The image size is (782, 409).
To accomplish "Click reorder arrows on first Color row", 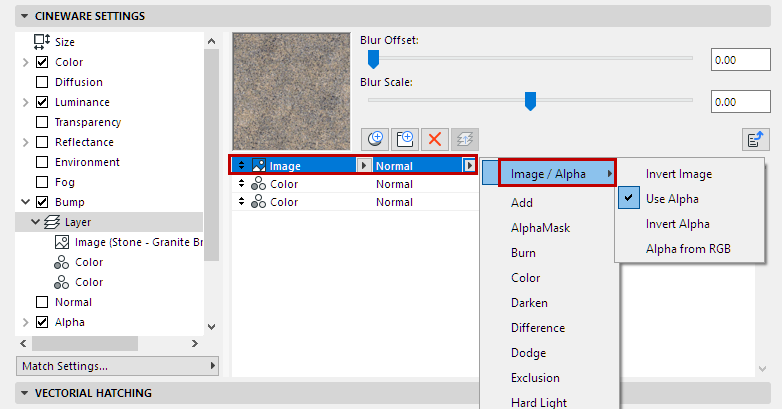I will click(241, 184).
